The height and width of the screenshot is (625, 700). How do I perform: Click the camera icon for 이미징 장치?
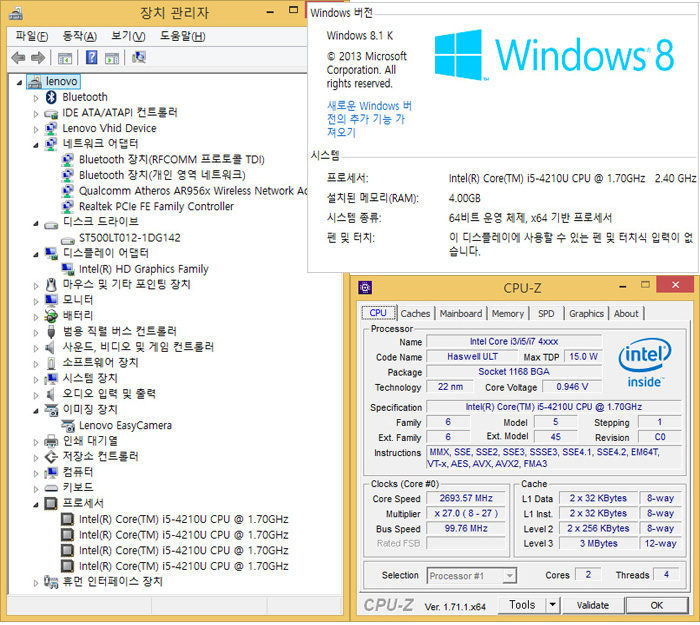pyautogui.click(x=51, y=409)
